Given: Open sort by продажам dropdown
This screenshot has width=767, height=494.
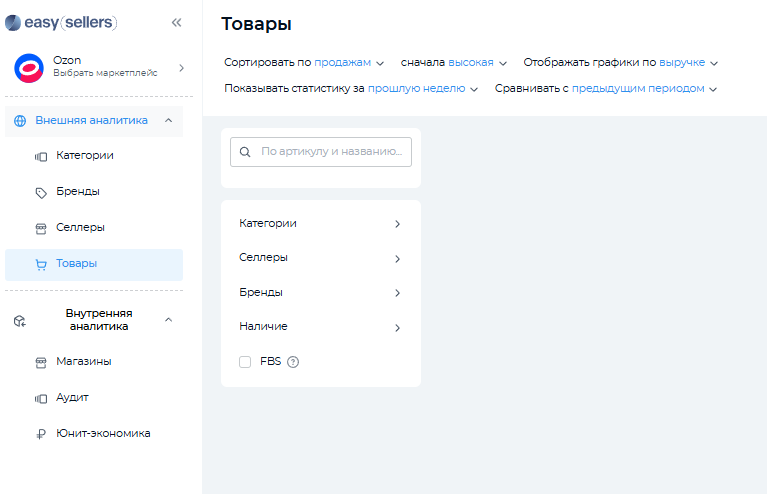Looking at the screenshot, I should click(304, 63).
